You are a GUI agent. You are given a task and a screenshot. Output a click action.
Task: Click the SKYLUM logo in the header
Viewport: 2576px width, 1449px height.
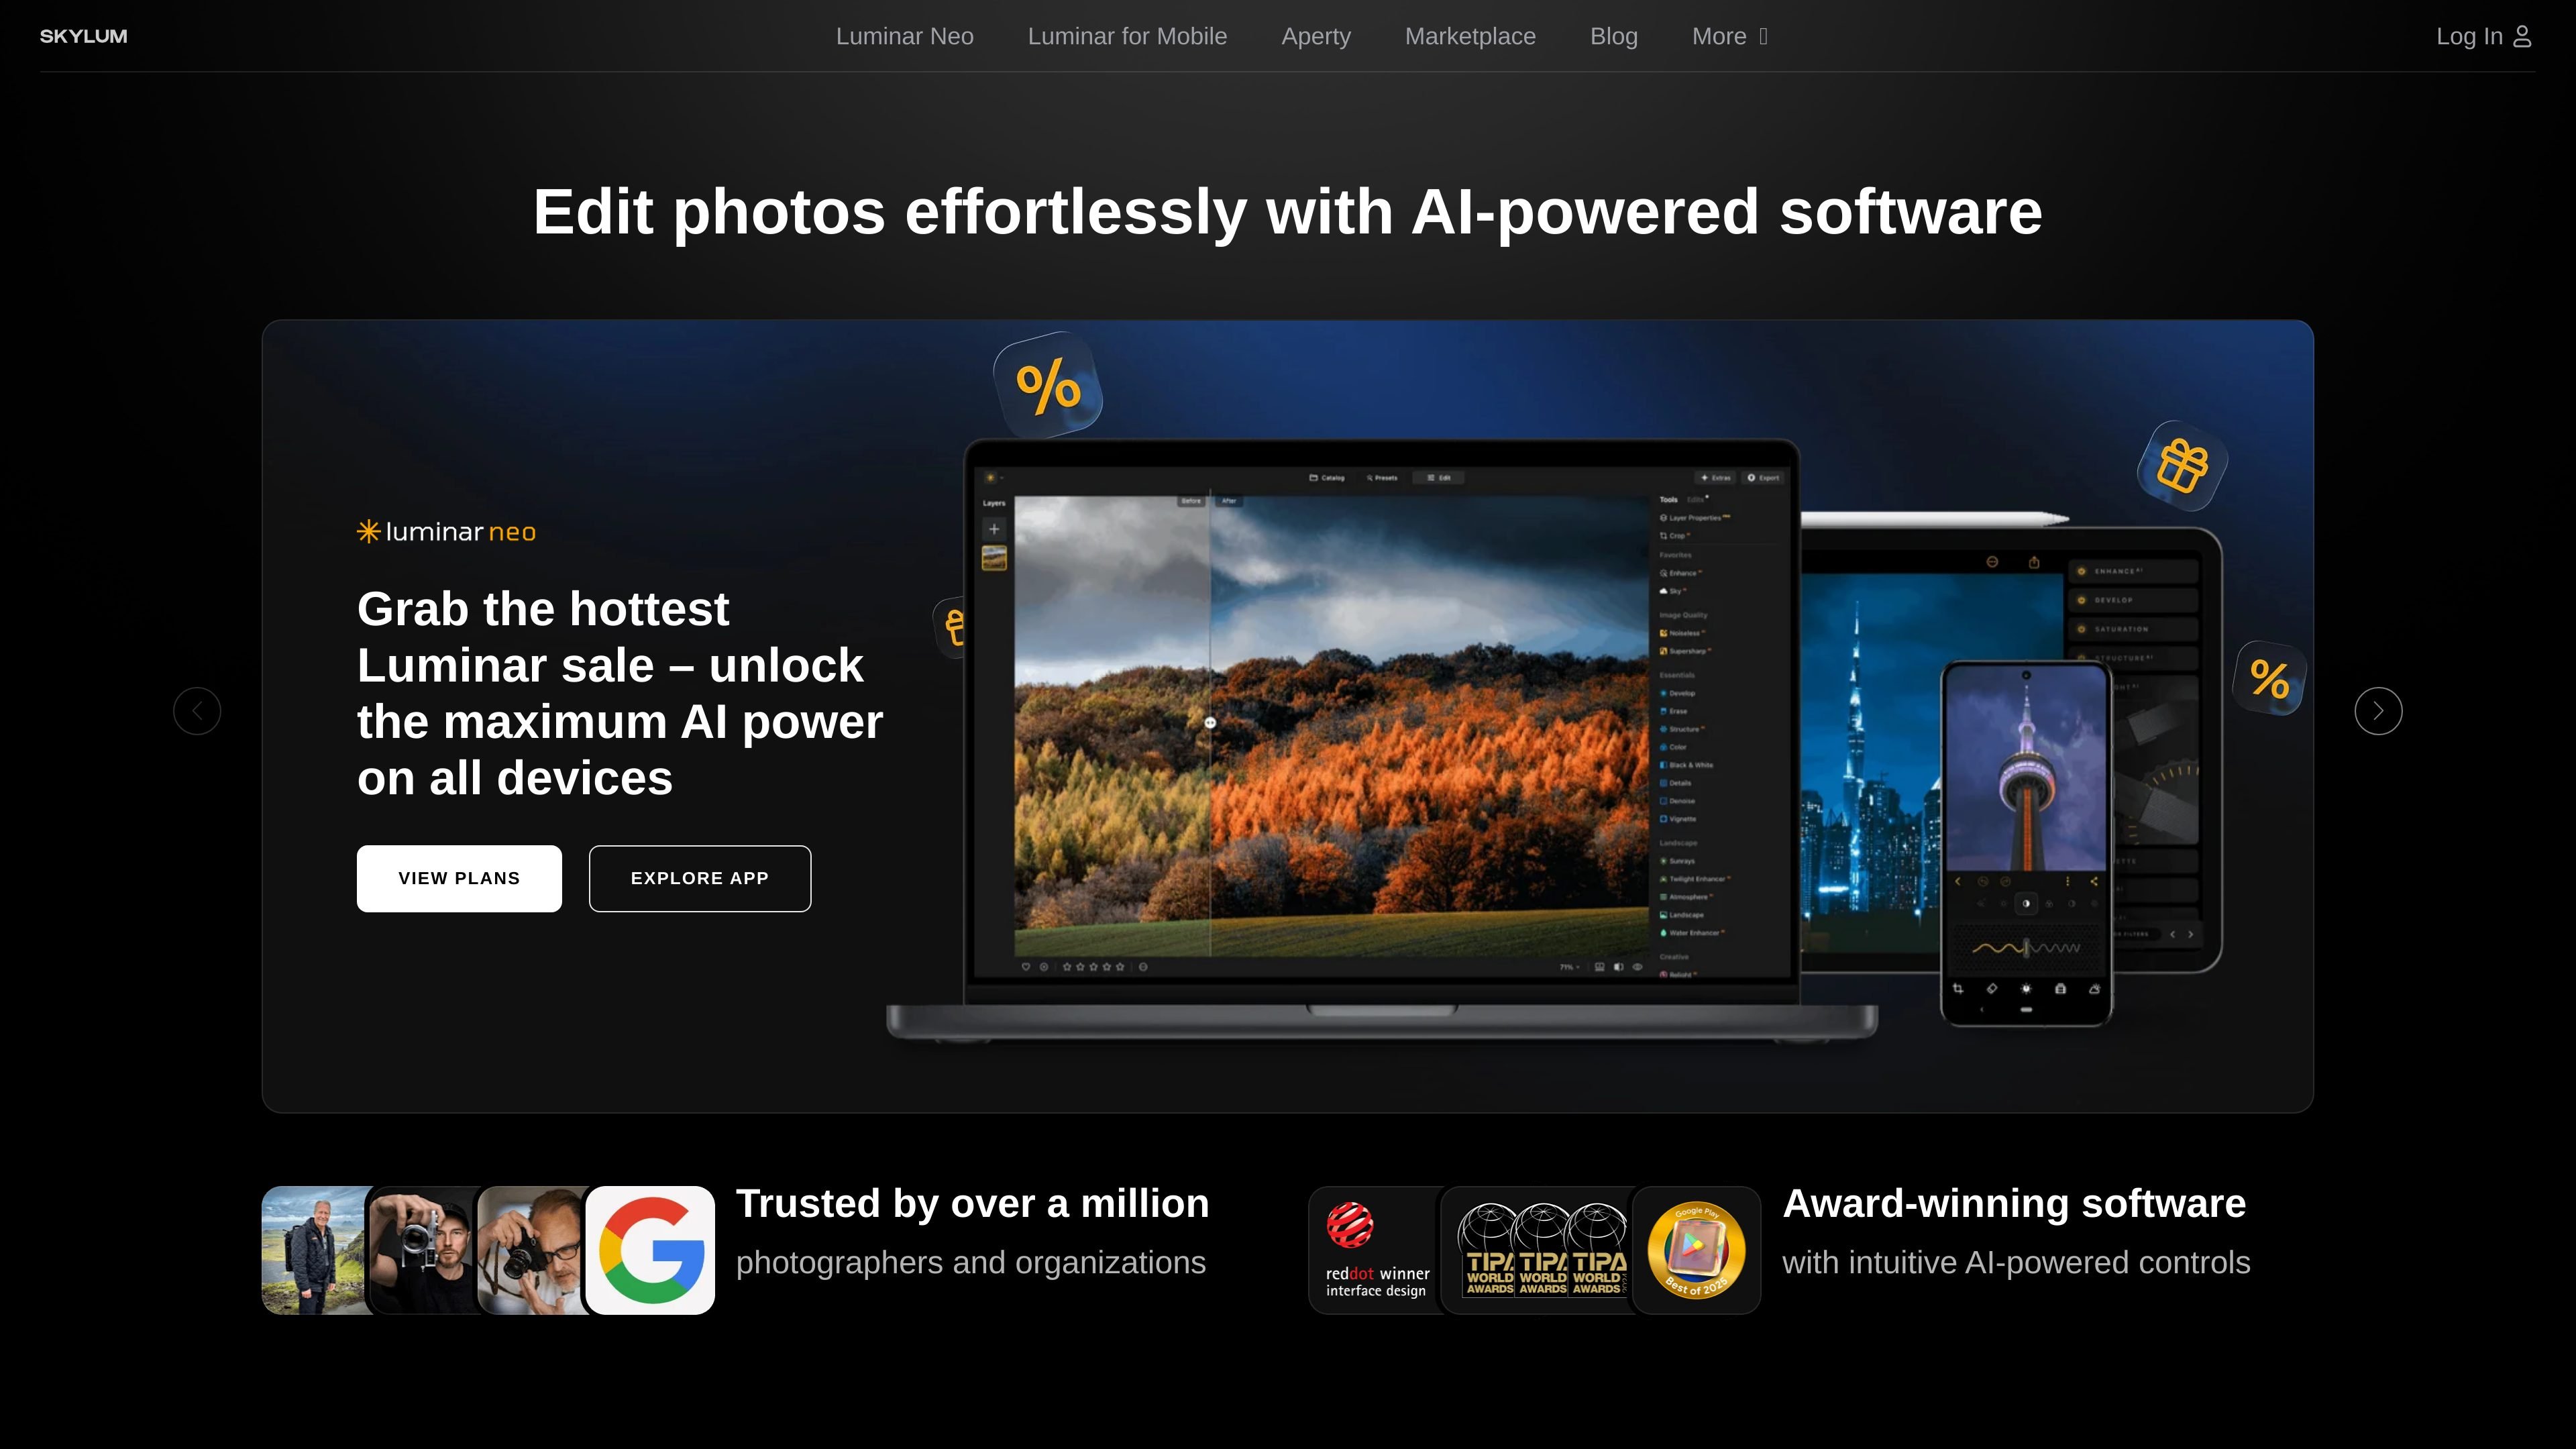83,36
